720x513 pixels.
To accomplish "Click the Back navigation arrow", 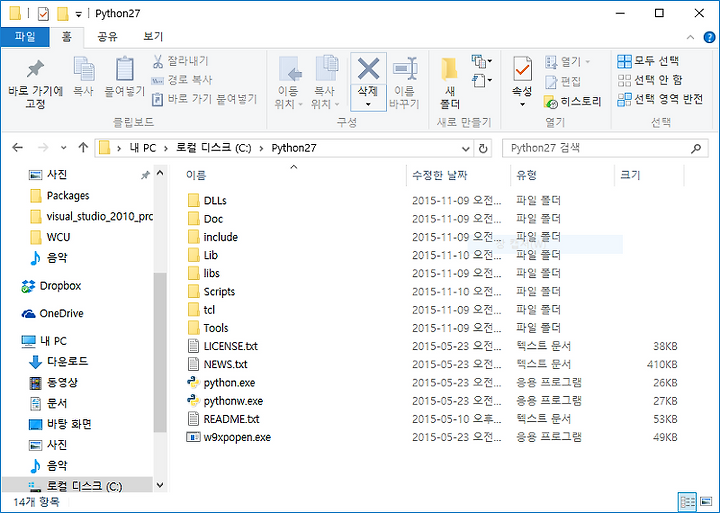I will tap(17, 148).
